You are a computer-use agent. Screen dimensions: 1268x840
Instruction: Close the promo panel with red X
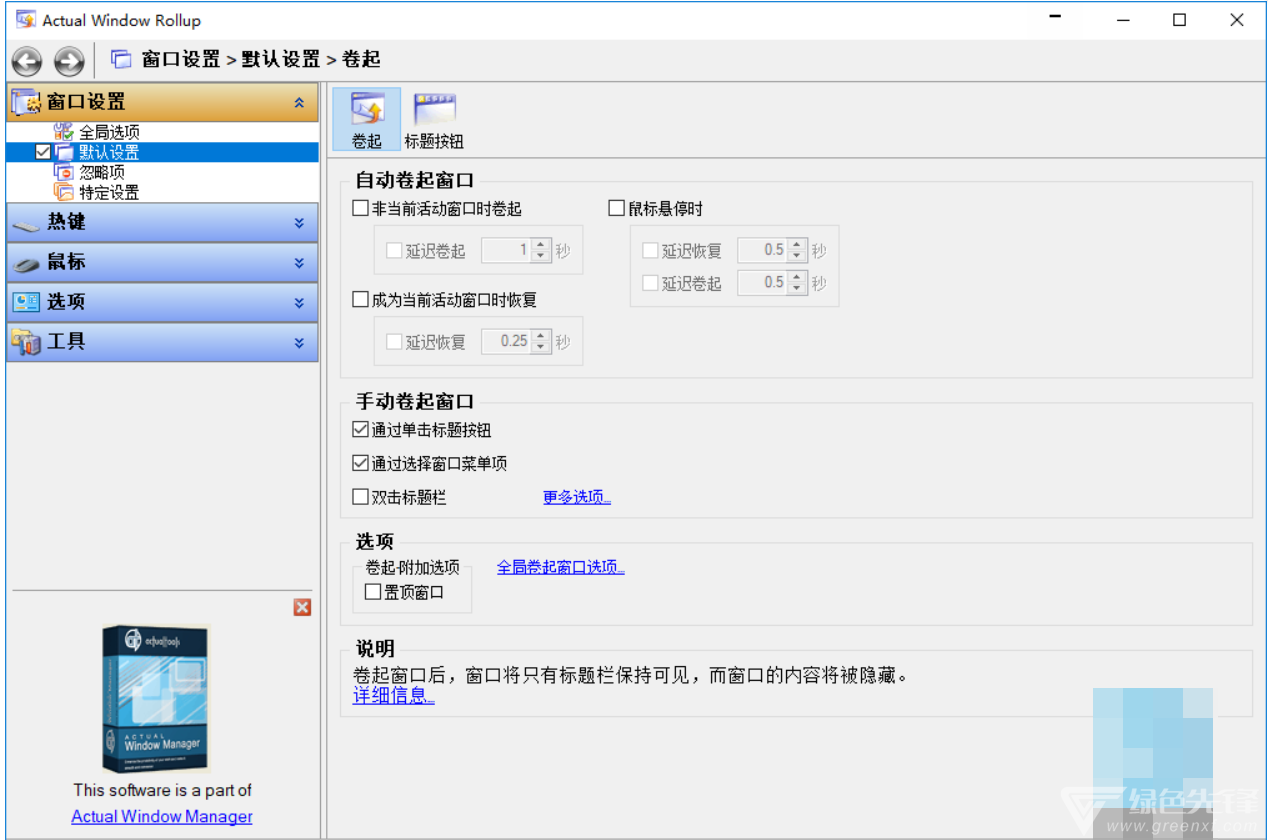pos(302,607)
